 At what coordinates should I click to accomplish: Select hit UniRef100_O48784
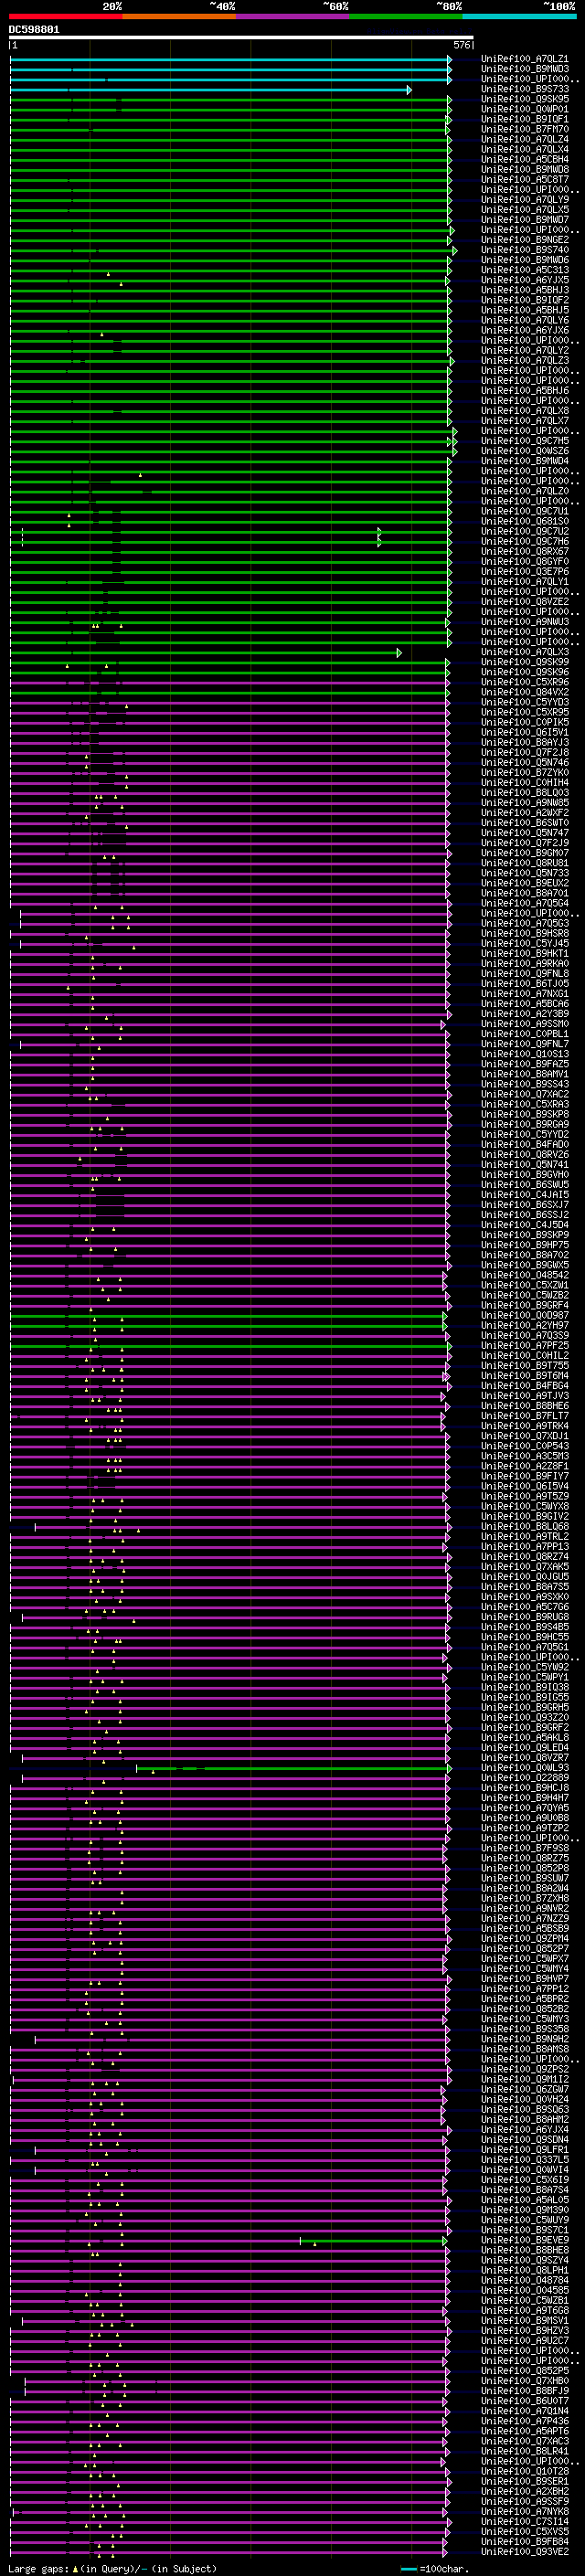pyautogui.click(x=525, y=2279)
